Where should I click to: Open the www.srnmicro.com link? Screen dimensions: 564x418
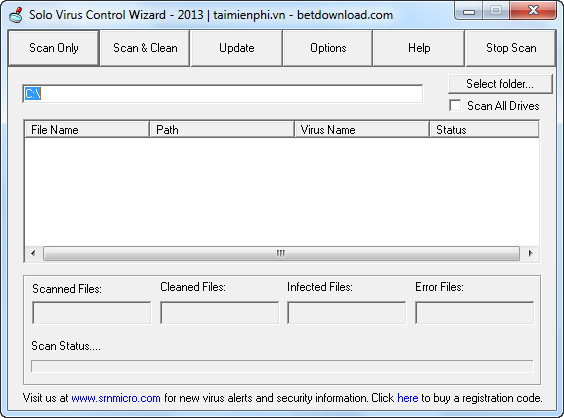tap(116, 398)
